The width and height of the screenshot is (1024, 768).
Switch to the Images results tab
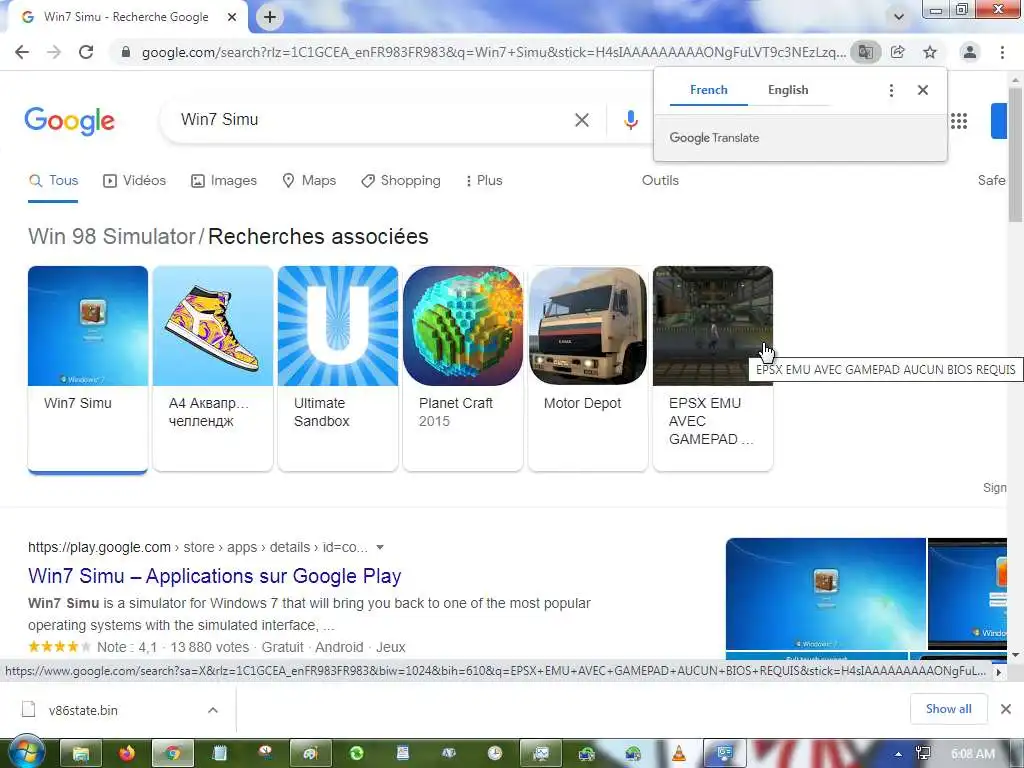tap(223, 181)
